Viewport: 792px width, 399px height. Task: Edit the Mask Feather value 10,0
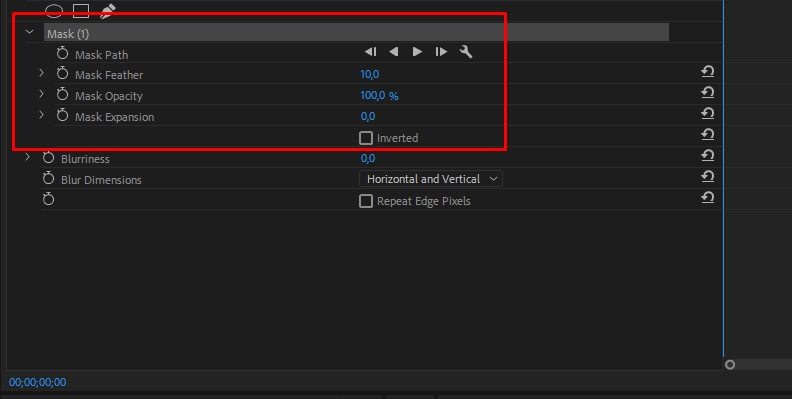pyautogui.click(x=370, y=74)
